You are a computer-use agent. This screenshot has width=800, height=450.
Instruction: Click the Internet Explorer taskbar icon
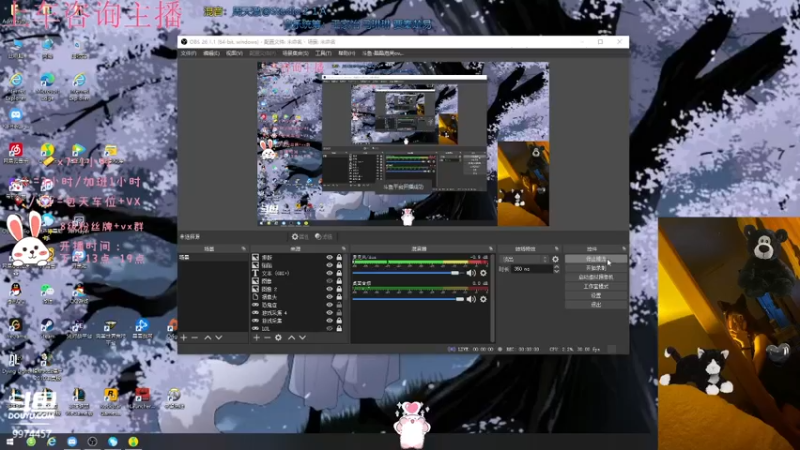52,442
